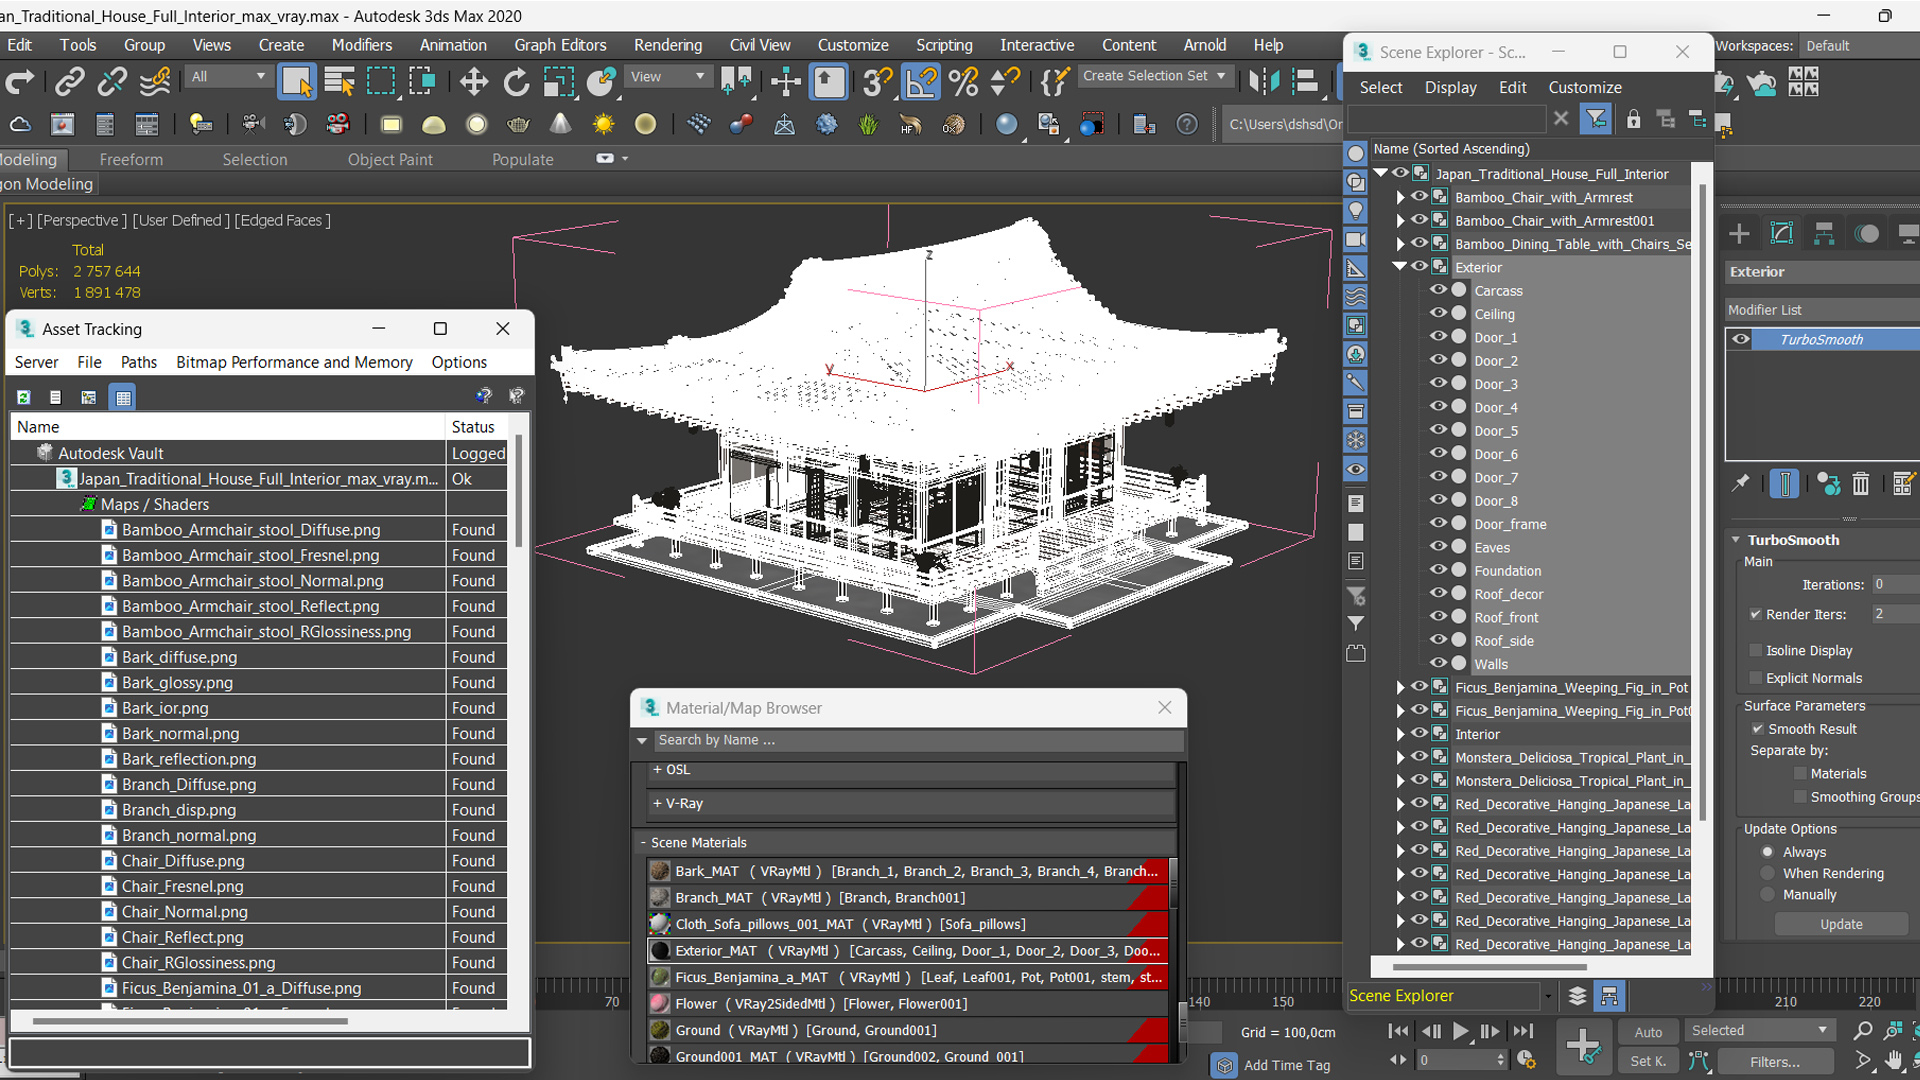Refresh the Asset Tracking list
This screenshot has height=1080, width=1920.
point(24,397)
